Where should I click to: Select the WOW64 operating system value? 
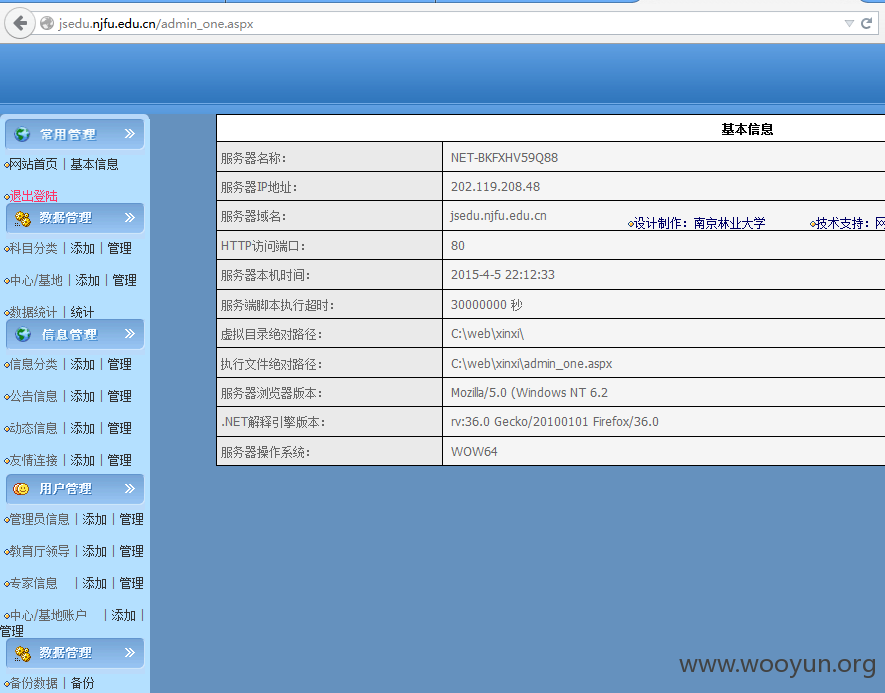click(474, 451)
